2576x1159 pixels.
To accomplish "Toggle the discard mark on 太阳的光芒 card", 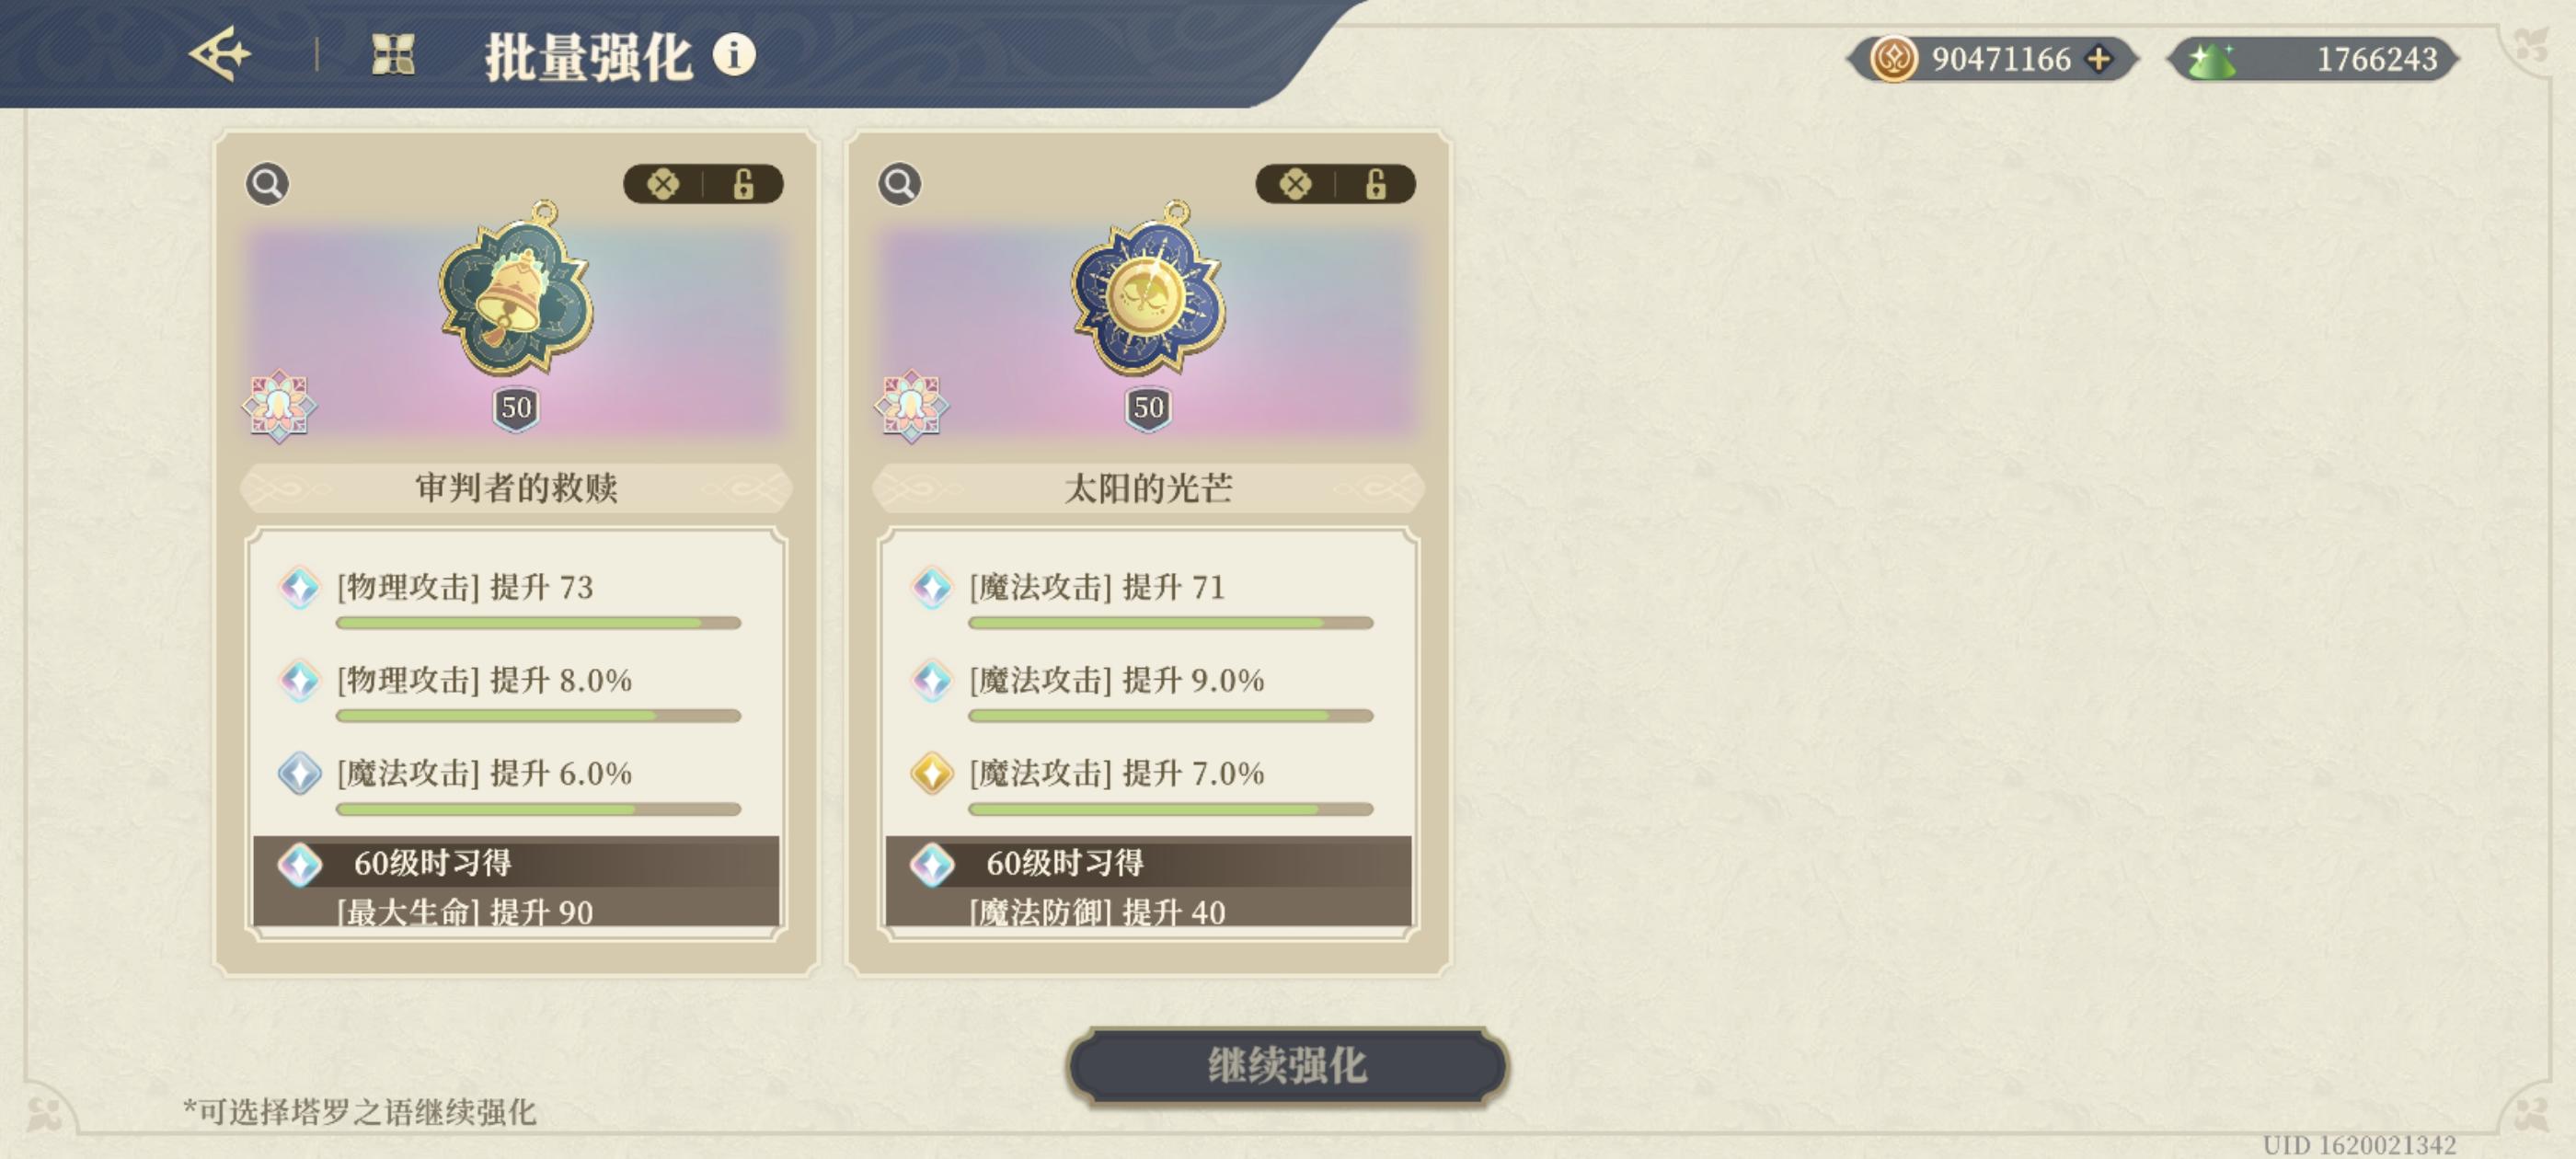I will pyautogui.click(x=1295, y=184).
